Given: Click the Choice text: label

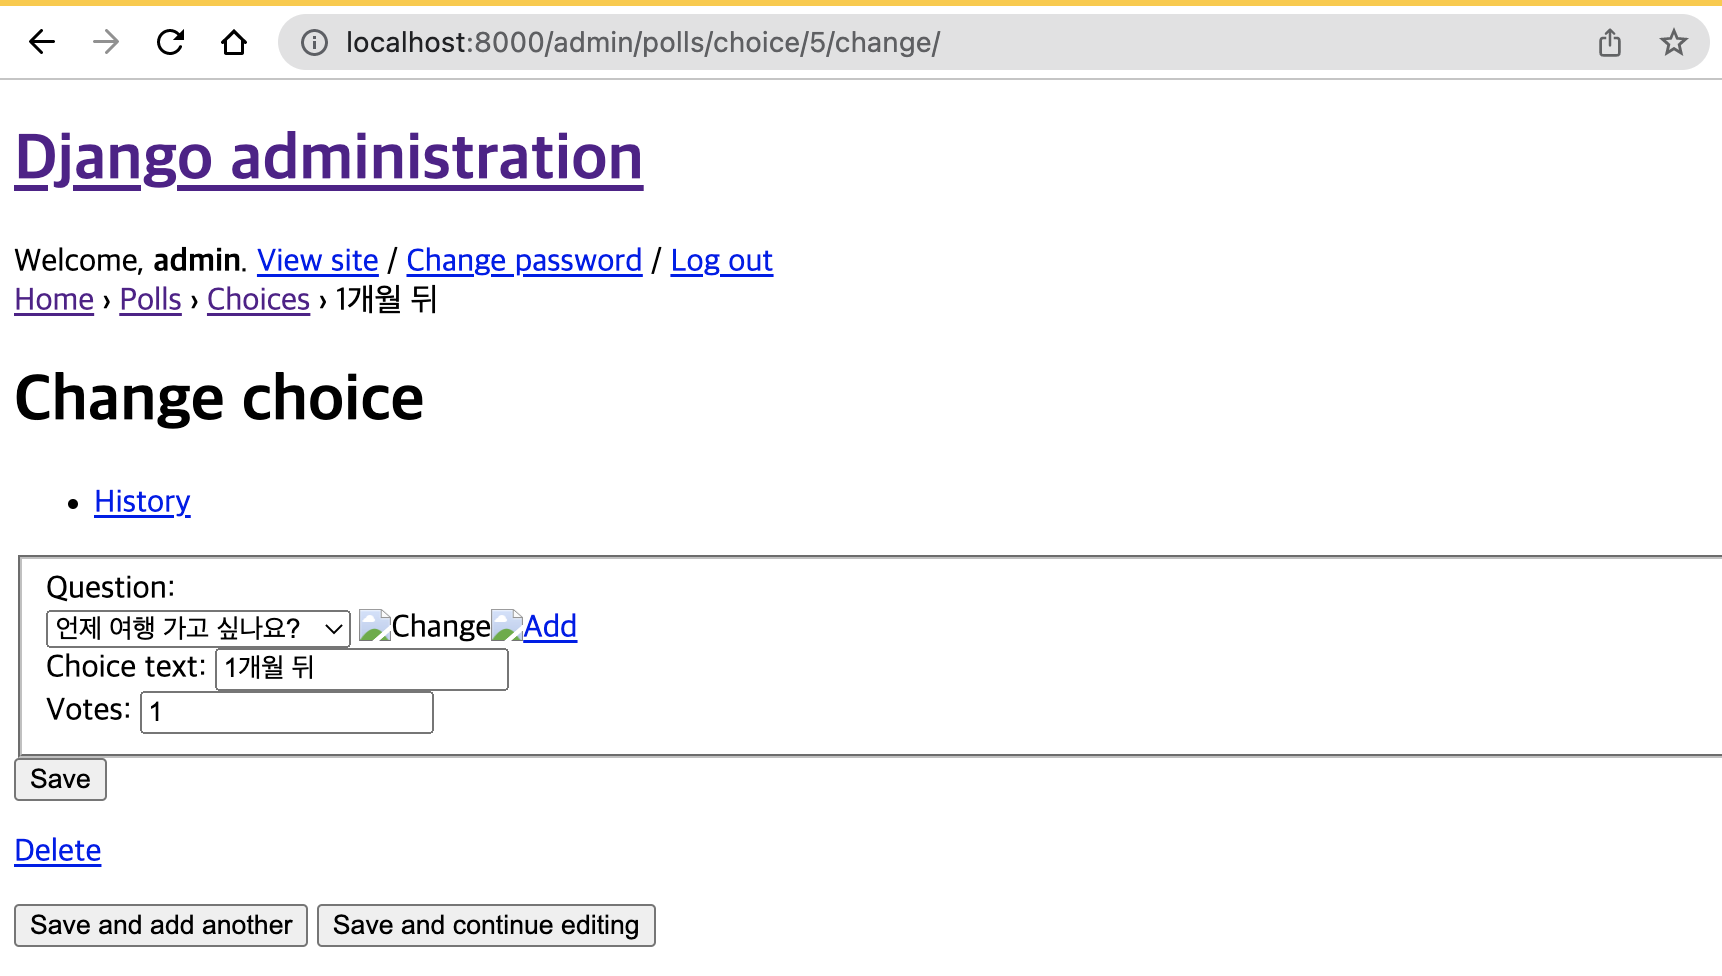Looking at the screenshot, I should (127, 666).
